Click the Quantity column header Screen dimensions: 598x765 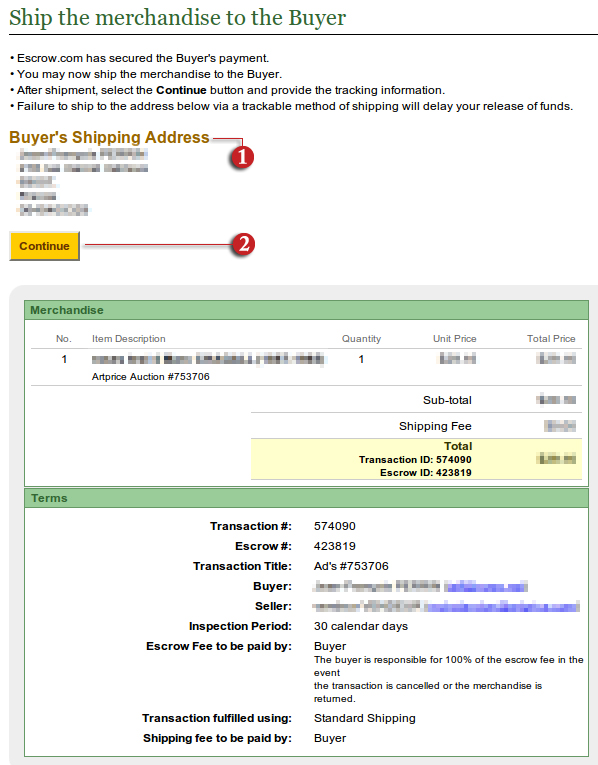click(x=361, y=339)
